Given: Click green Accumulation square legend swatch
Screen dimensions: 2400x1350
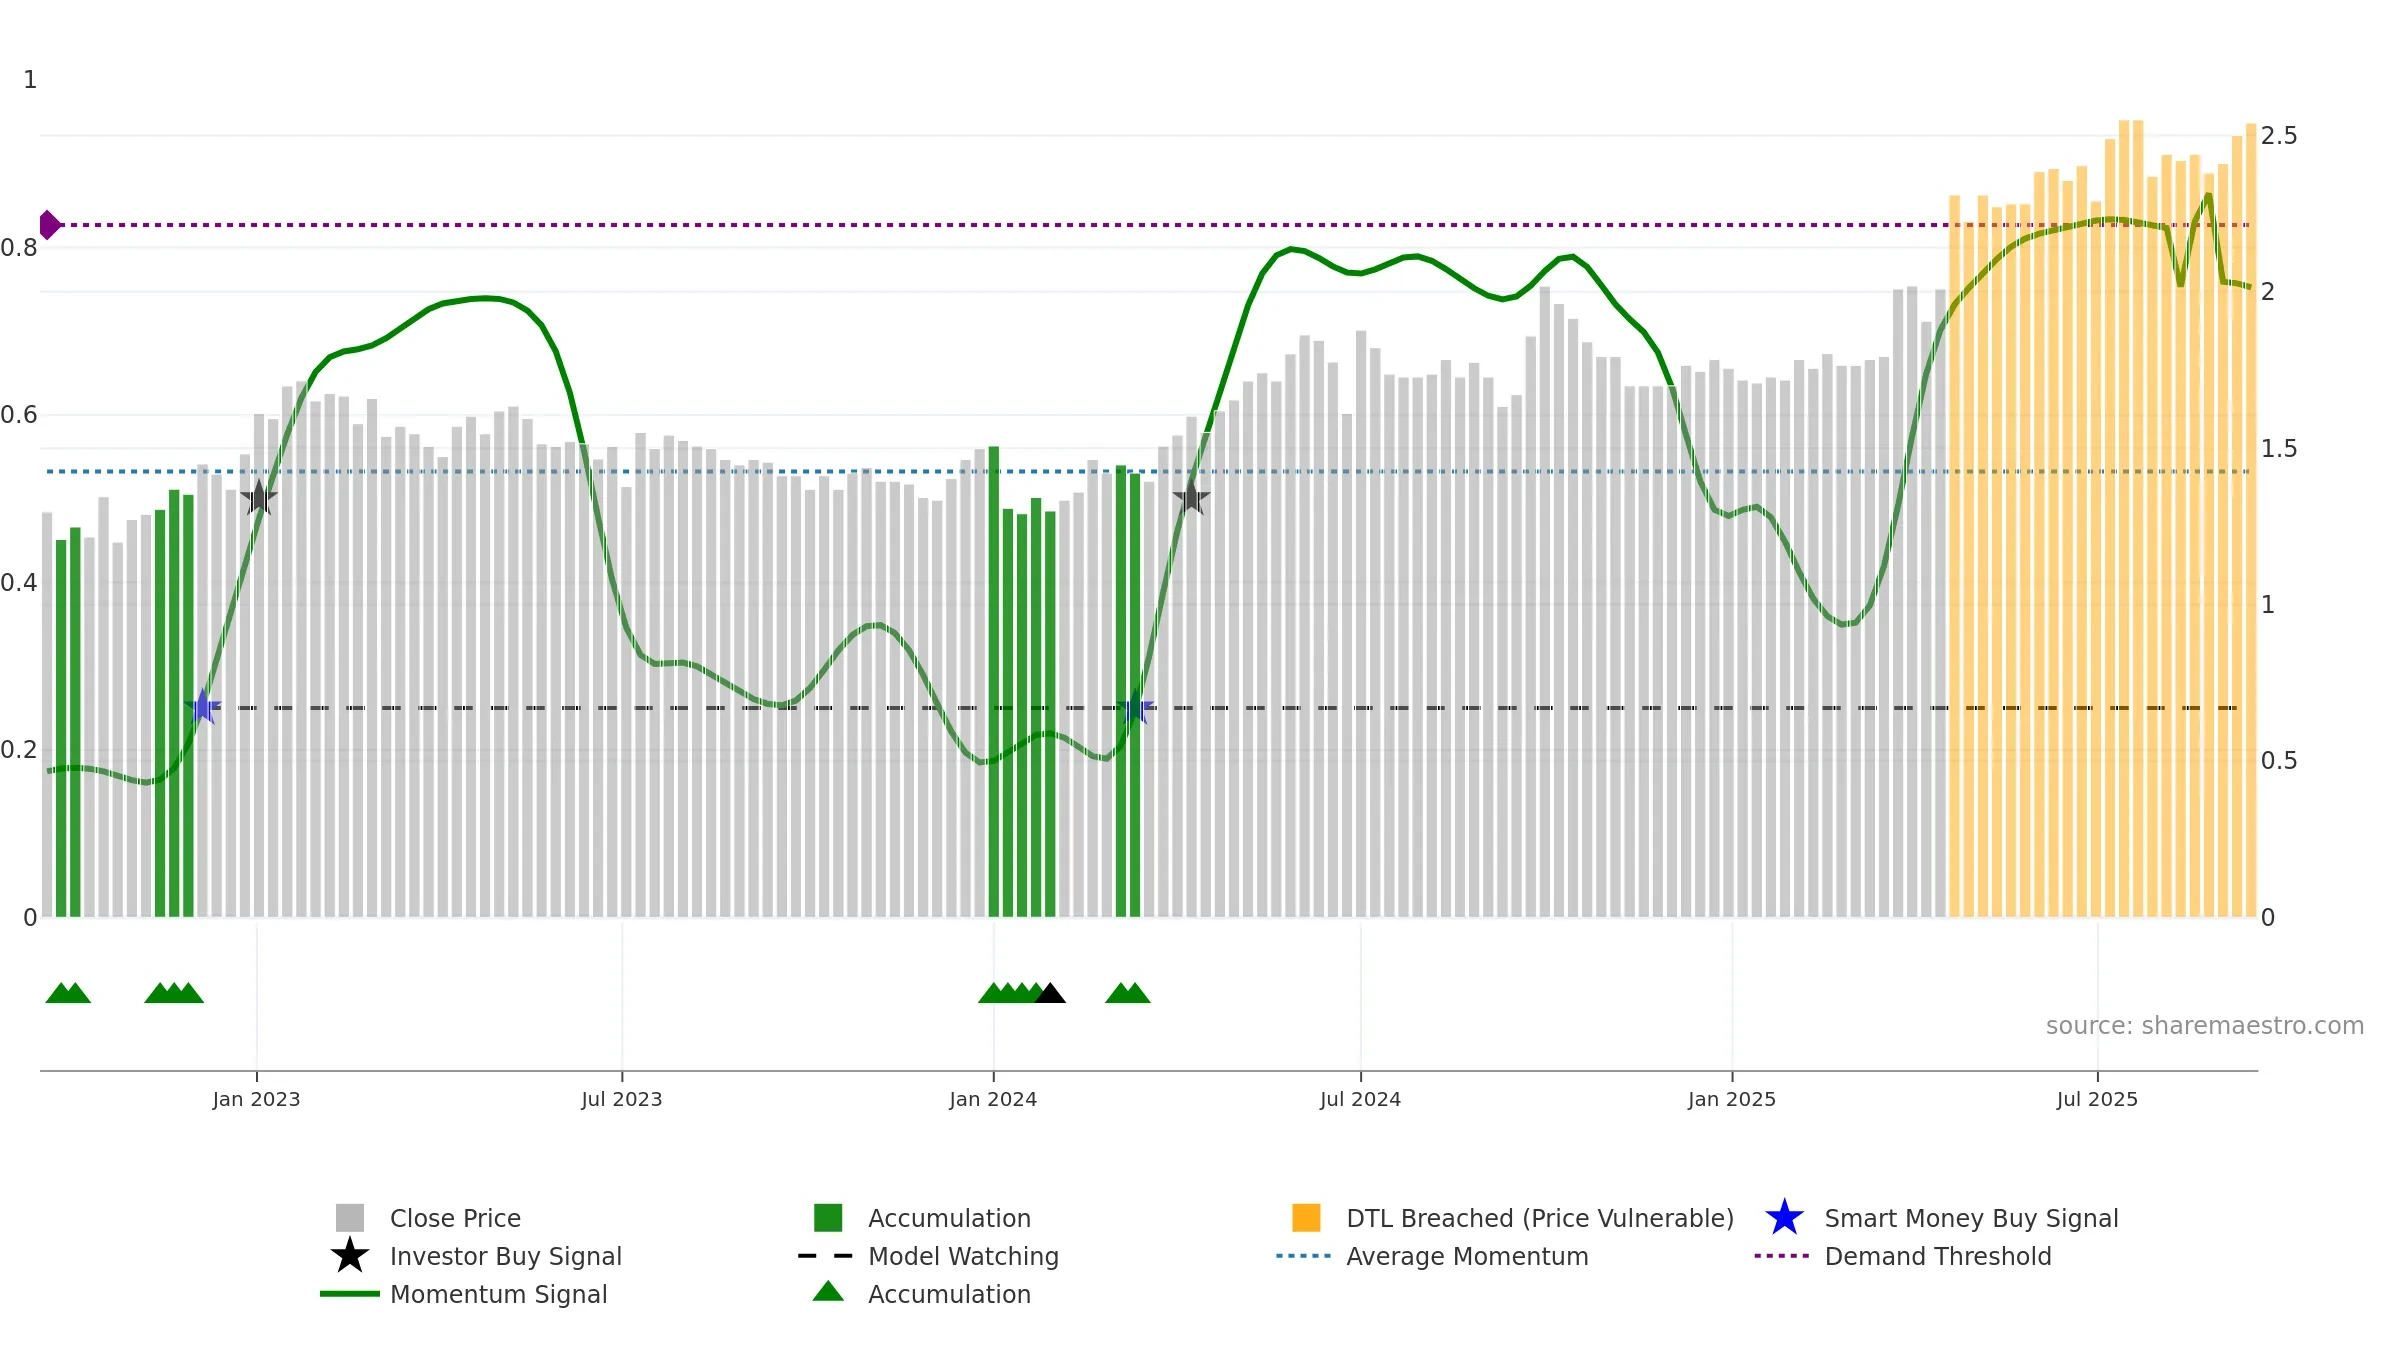Looking at the screenshot, I should click(x=828, y=1218).
